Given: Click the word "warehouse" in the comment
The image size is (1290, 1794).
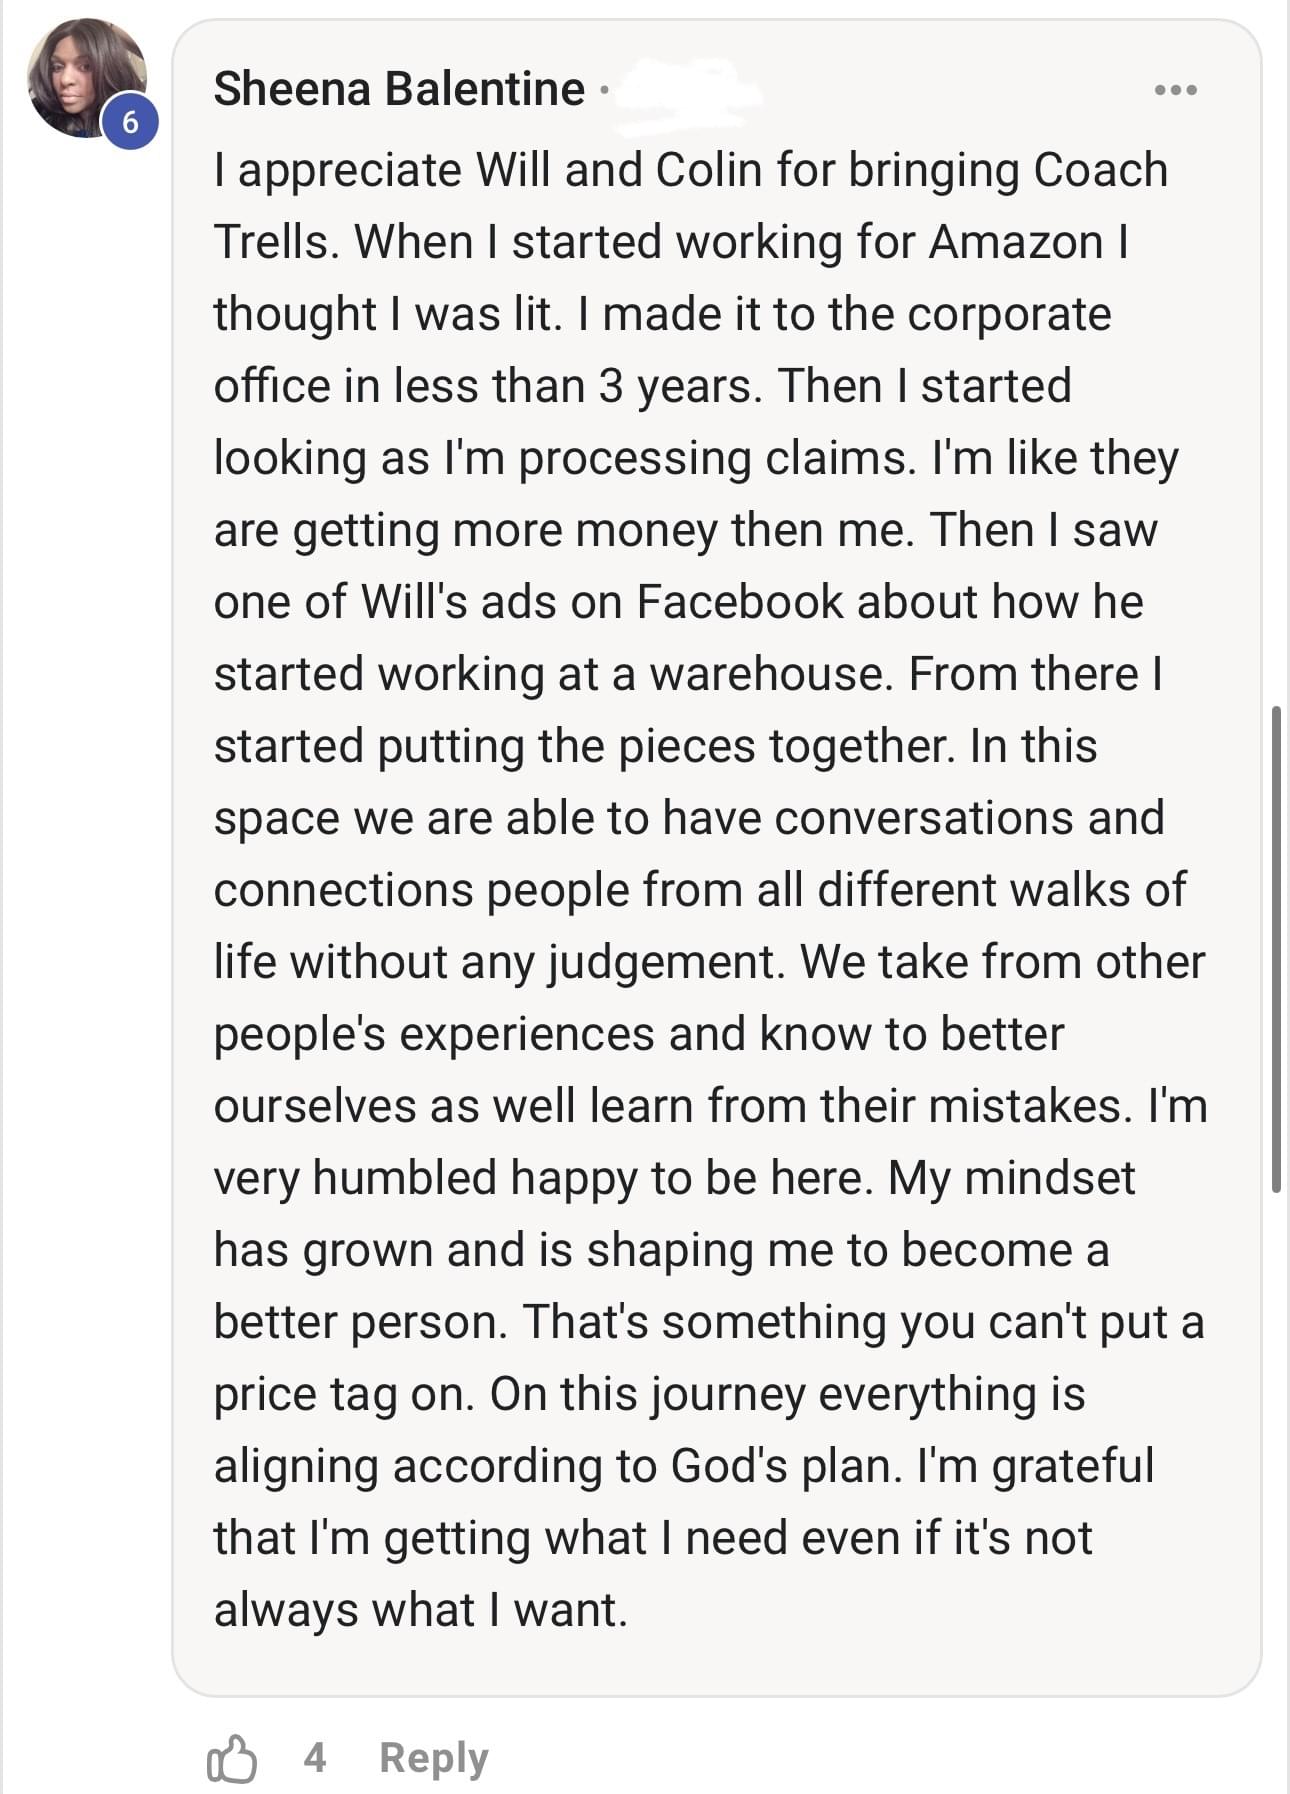Looking at the screenshot, I should click(770, 674).
